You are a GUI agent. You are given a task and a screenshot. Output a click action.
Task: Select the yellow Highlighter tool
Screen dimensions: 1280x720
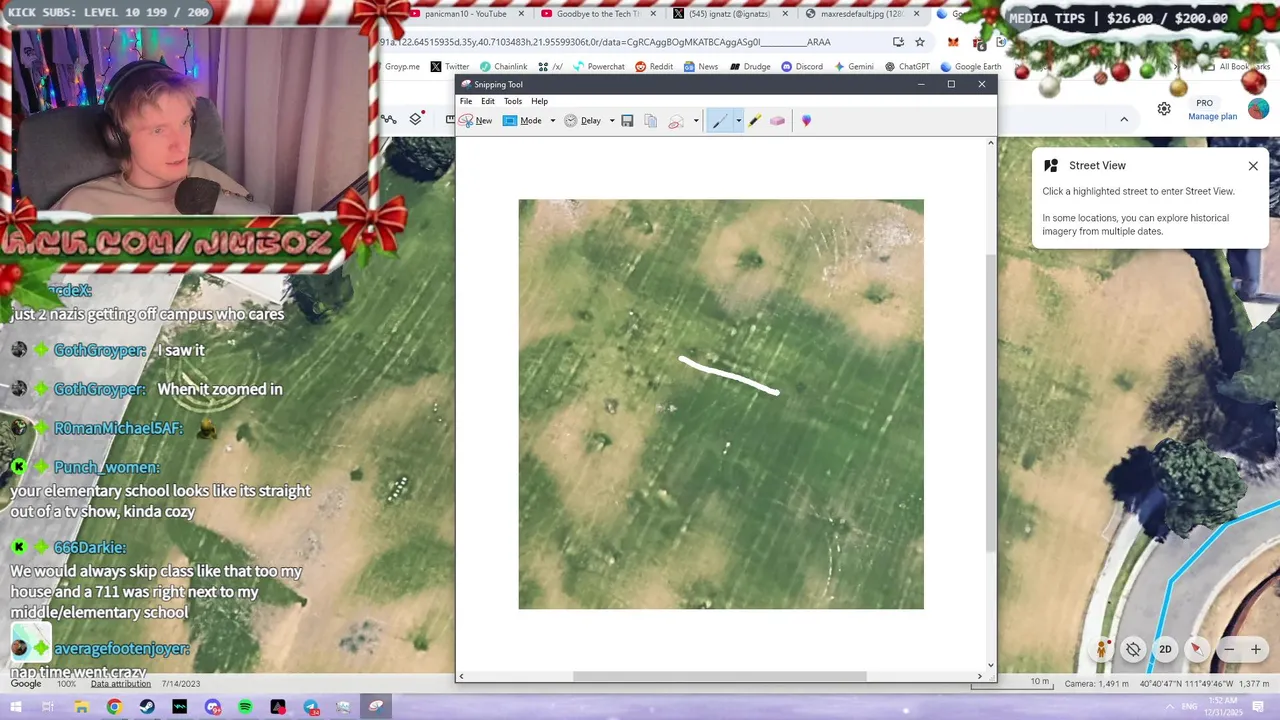(755, 121)
